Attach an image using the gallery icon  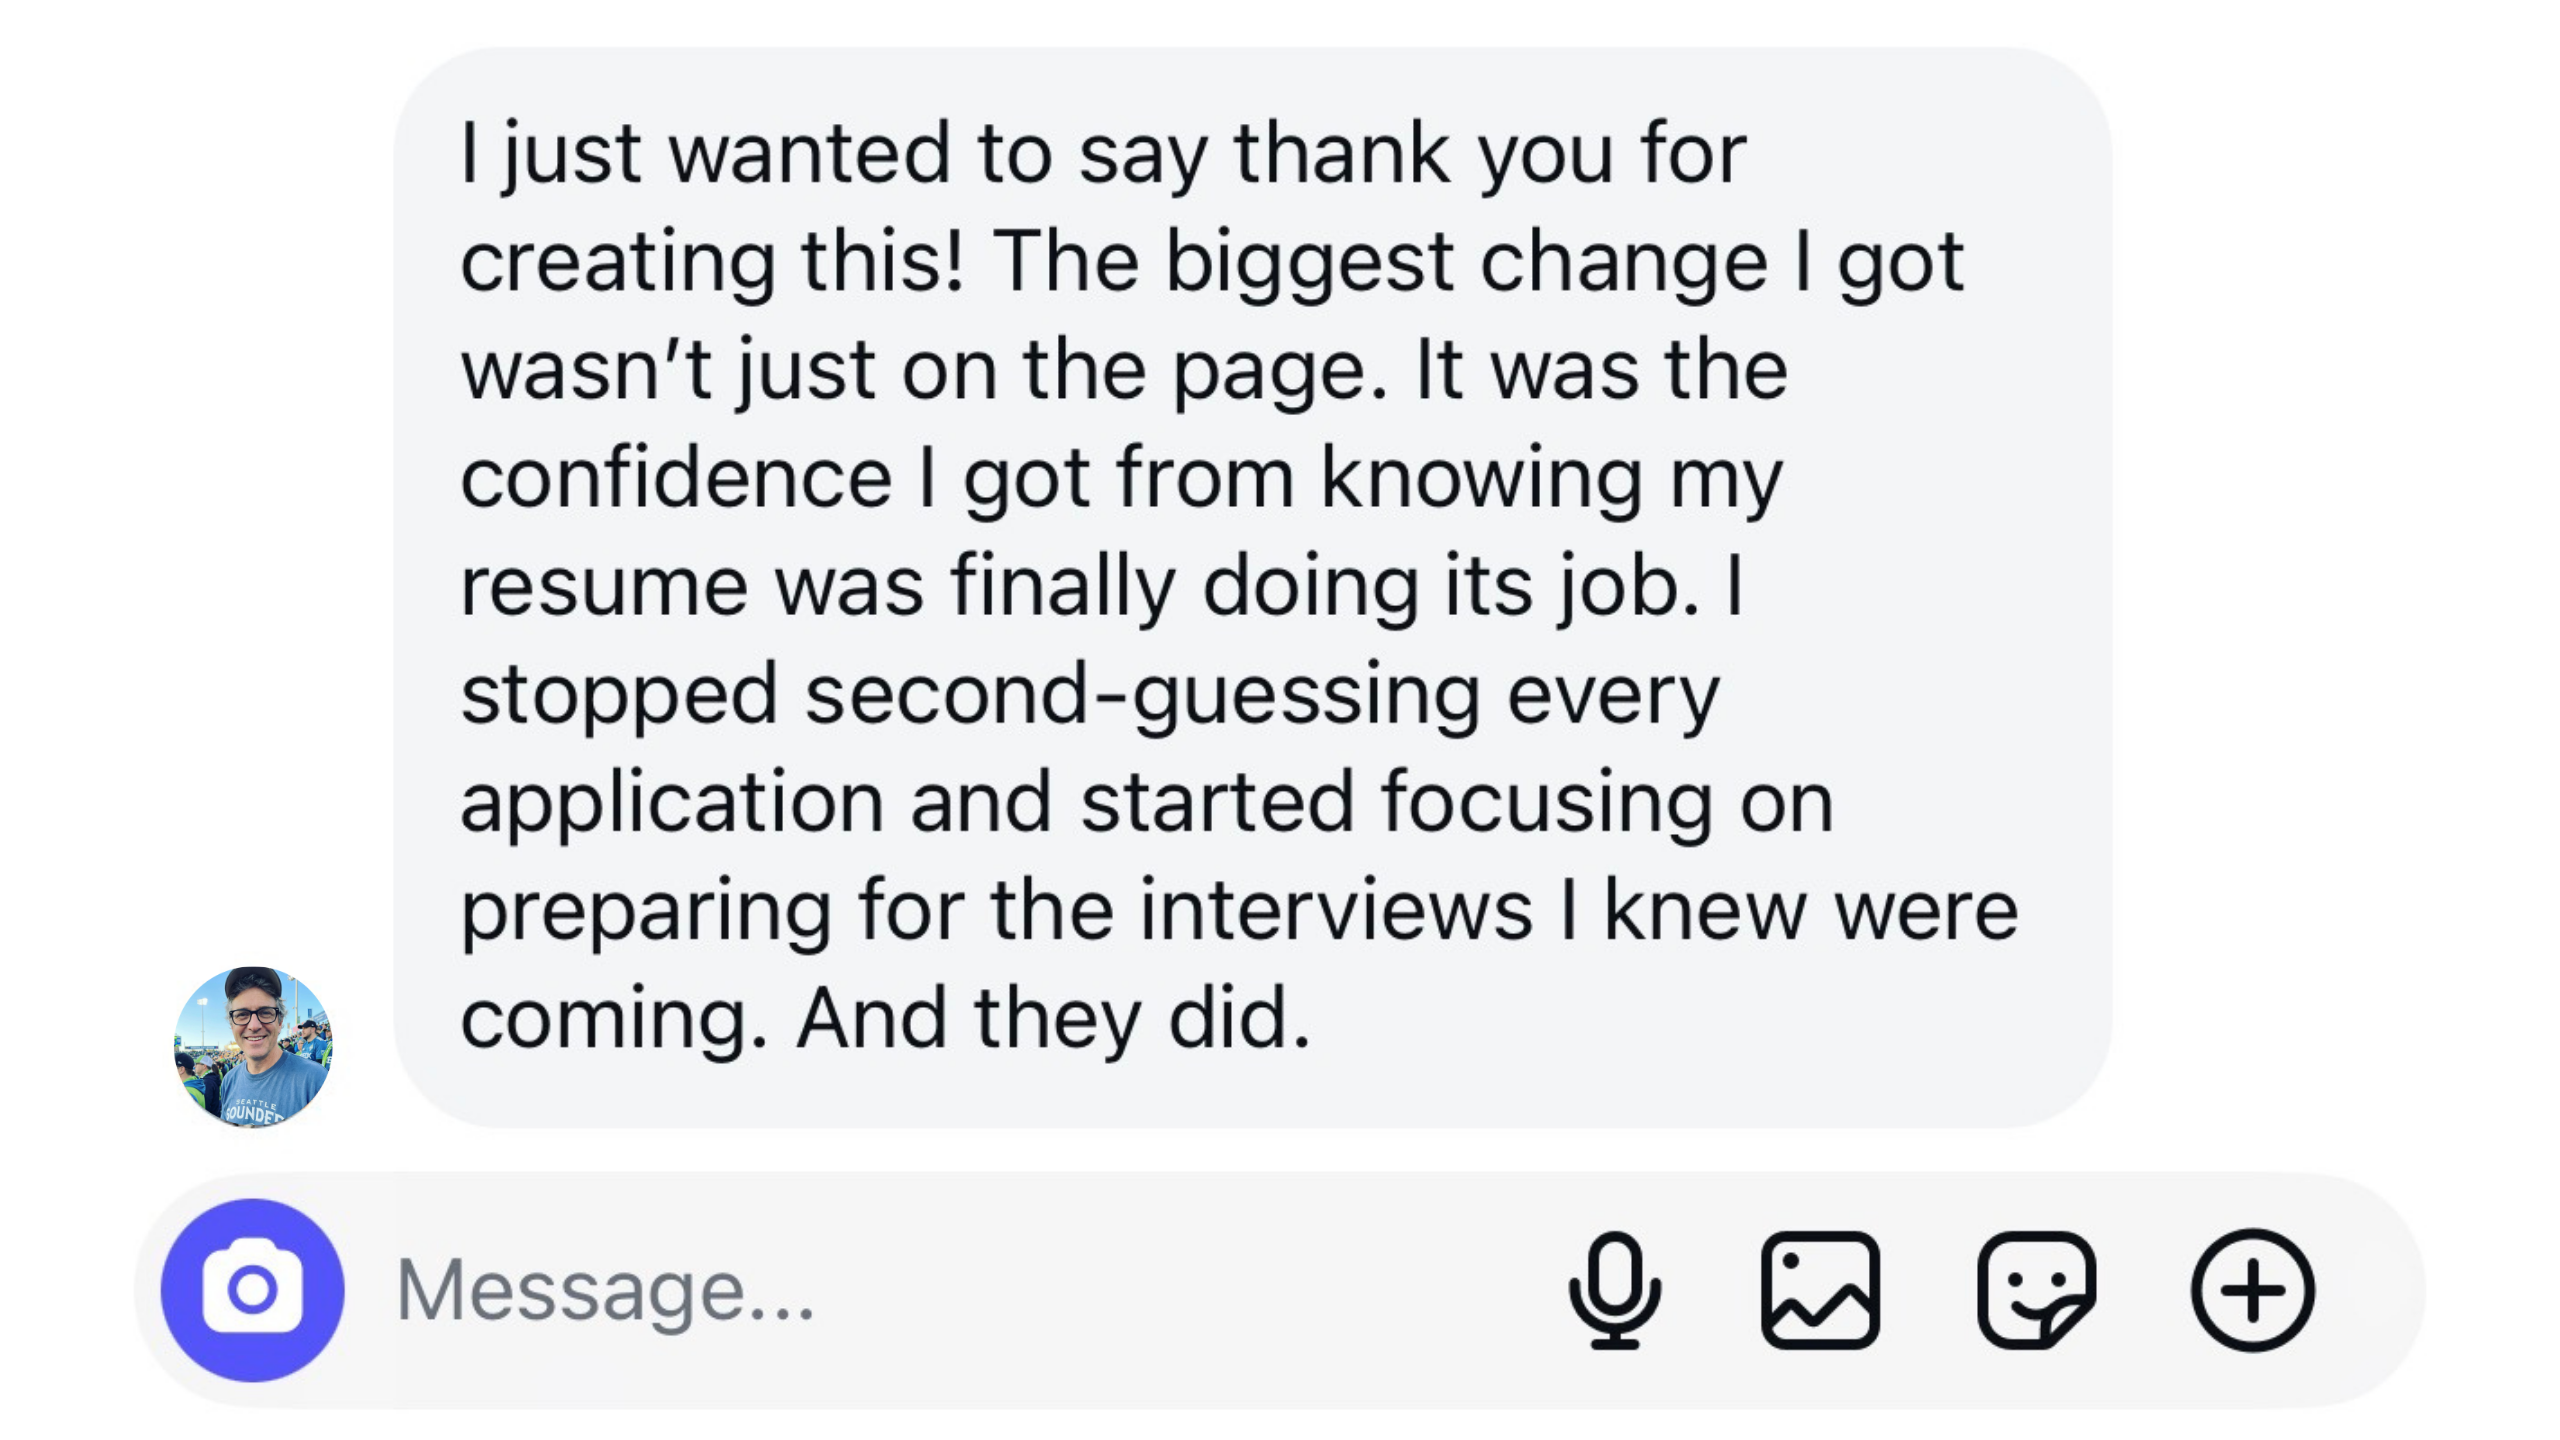click(1822, 1290)
